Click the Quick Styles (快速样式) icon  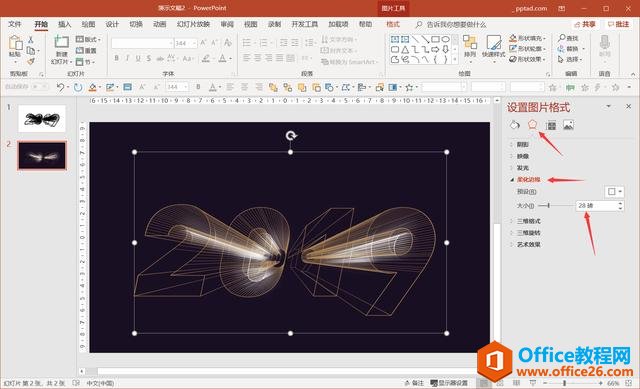pyautogui.click(x=493, y=46)
